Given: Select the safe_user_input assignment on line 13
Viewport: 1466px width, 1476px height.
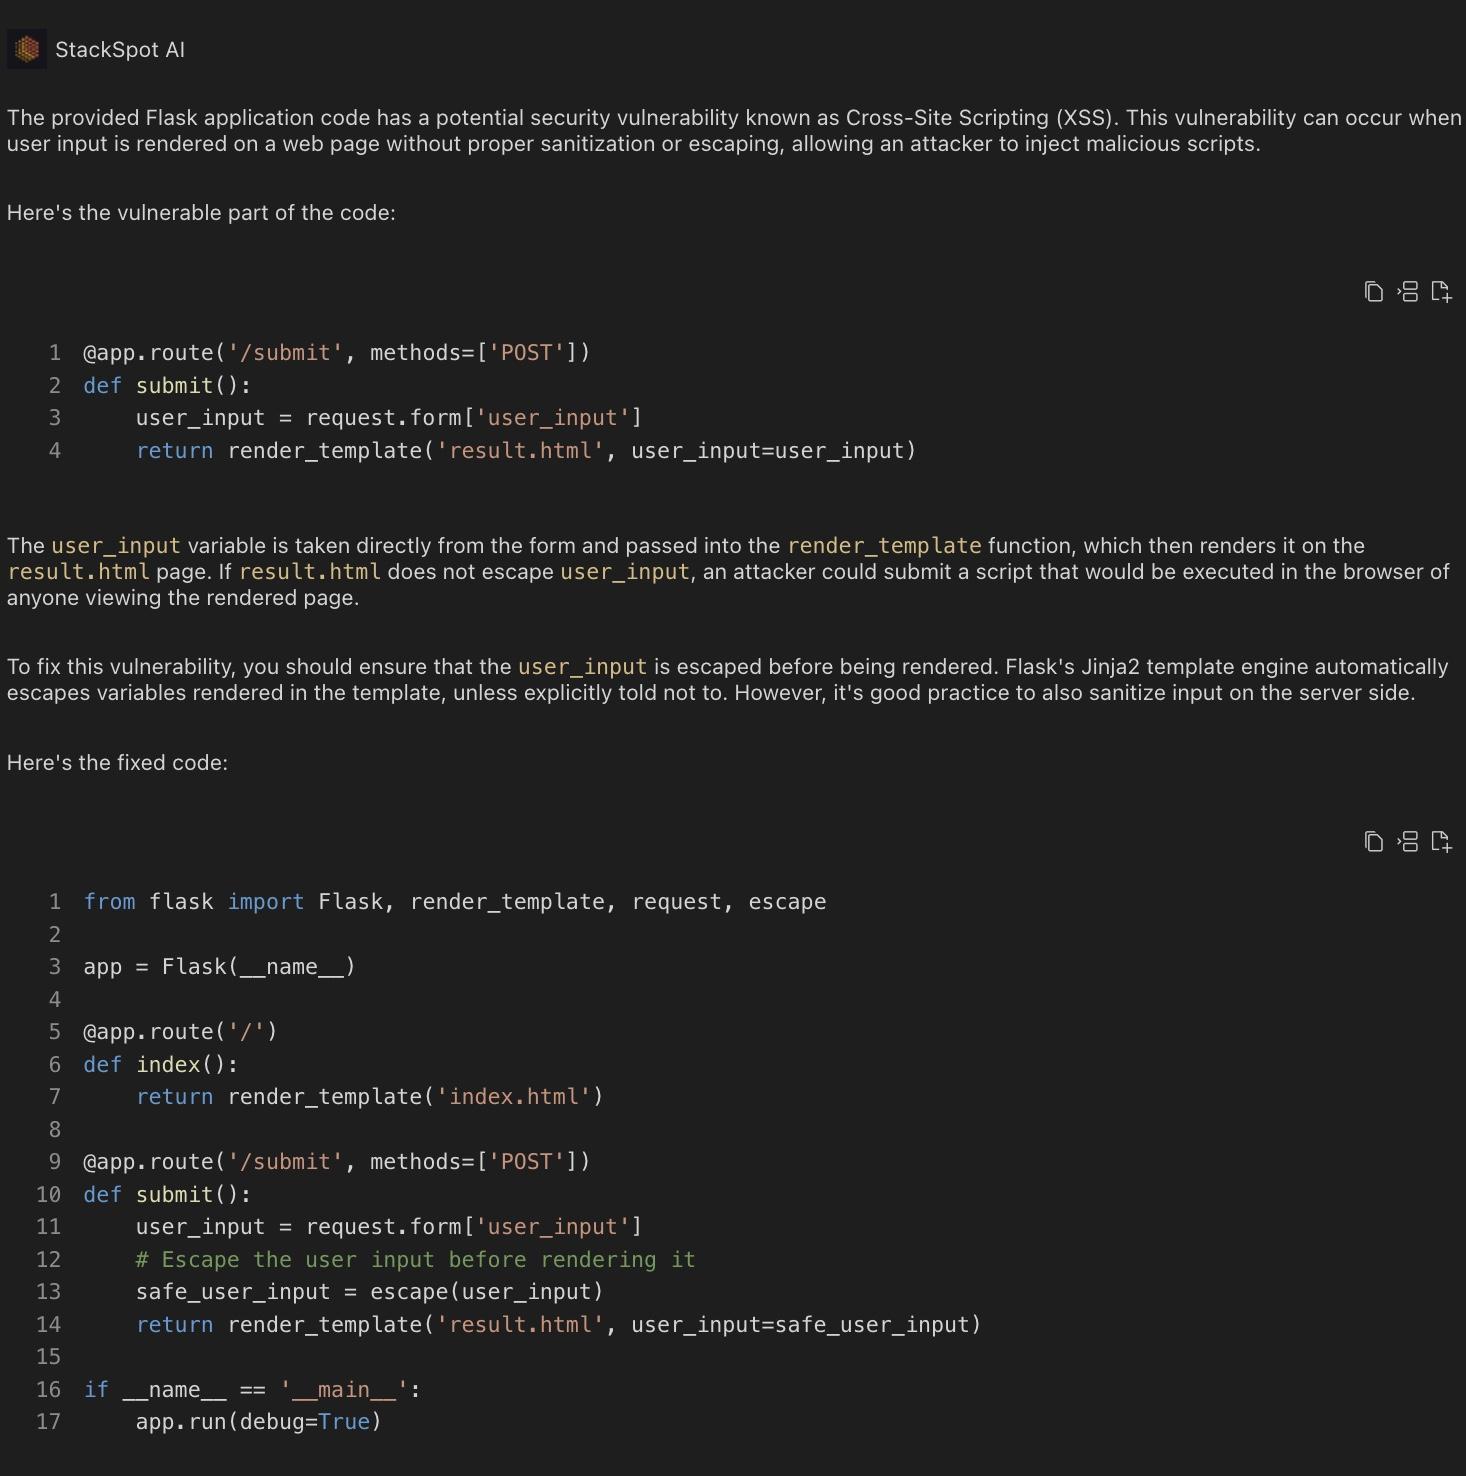Looking at the screenshot, I should [x=370, y=1291].
